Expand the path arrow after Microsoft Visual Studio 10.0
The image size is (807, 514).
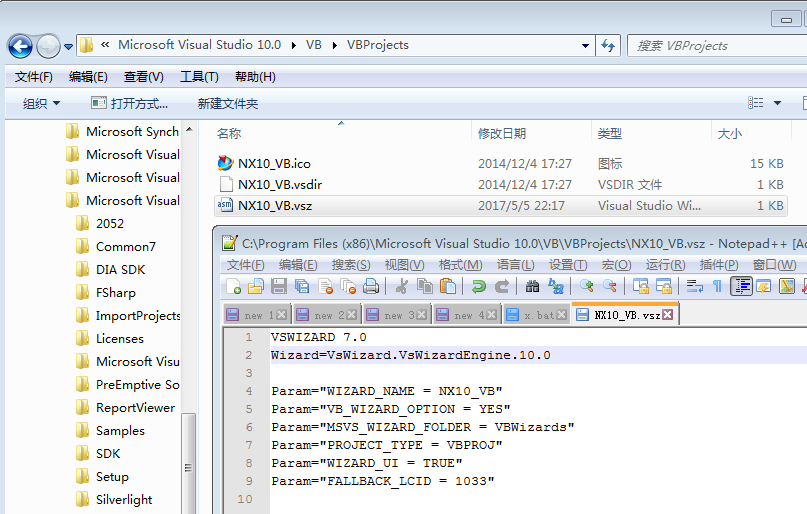(x=293, y=45)
